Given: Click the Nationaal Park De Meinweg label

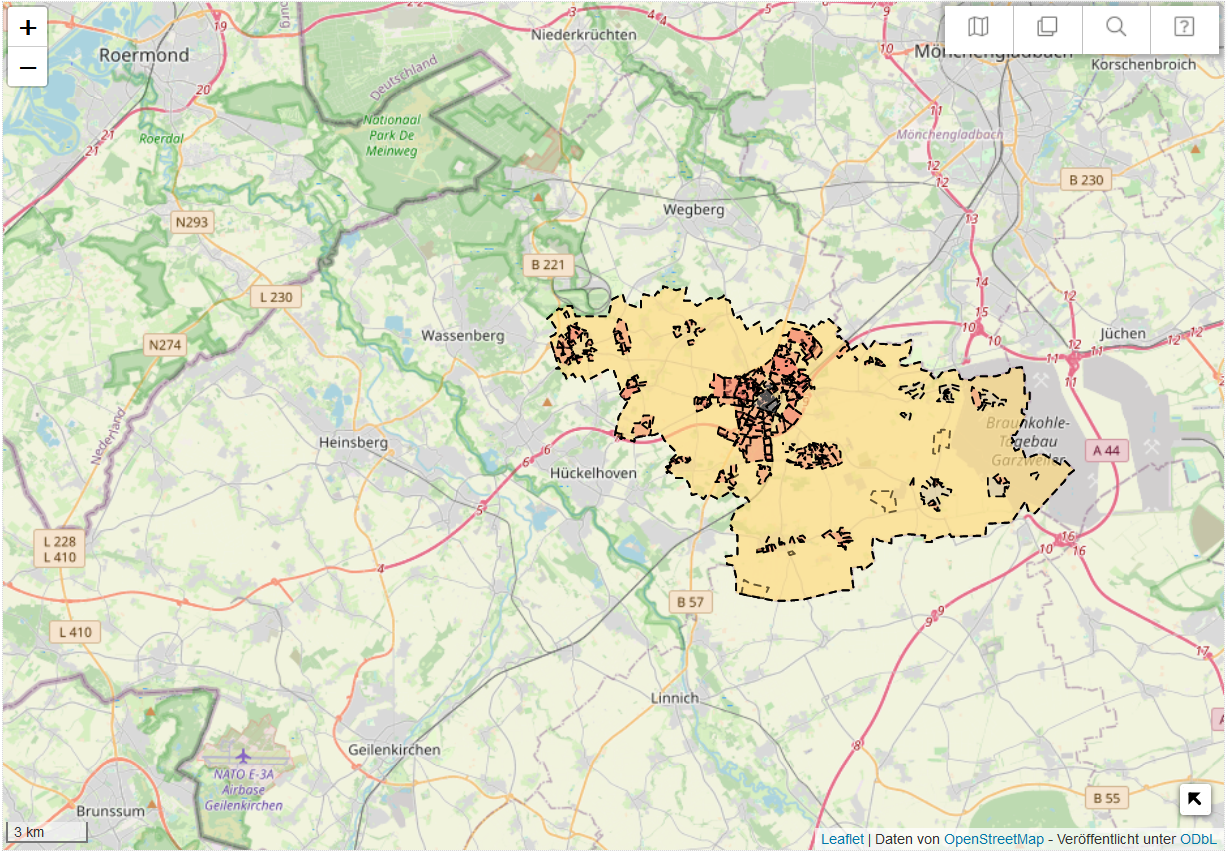Looking at the screenshot, I should click(x=389, y=136).
